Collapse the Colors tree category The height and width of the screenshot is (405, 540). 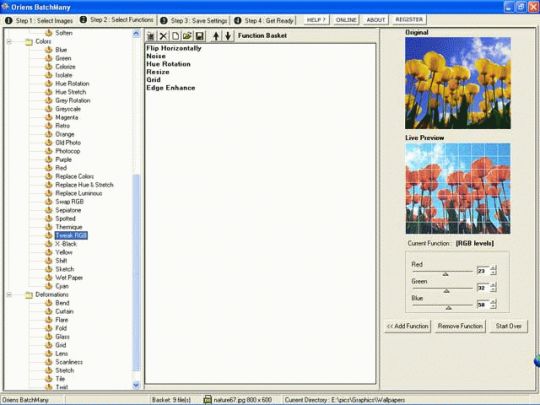pos(9,42)
